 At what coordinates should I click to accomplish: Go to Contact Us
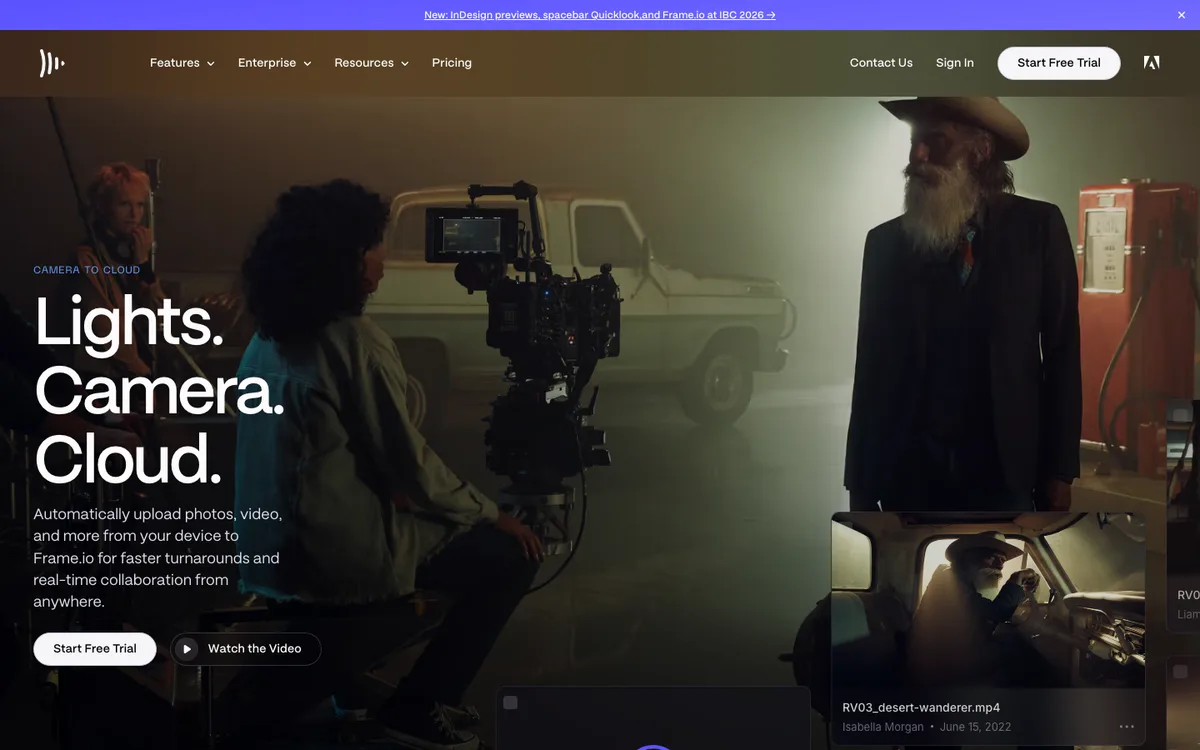click(881, 63)
